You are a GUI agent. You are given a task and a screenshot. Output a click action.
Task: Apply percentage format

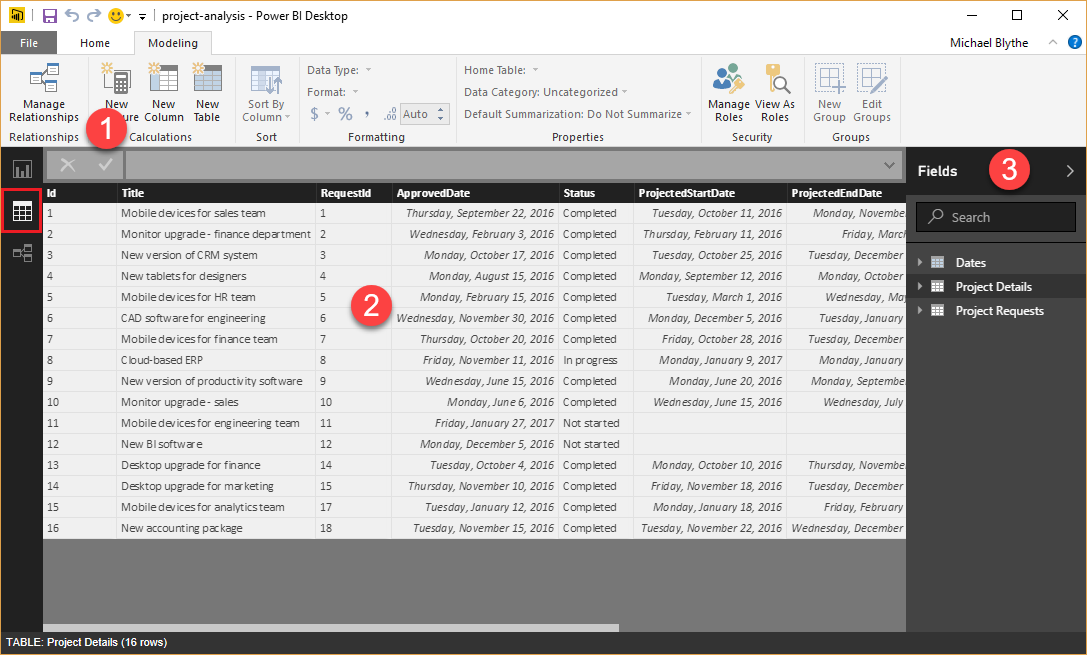345,114
